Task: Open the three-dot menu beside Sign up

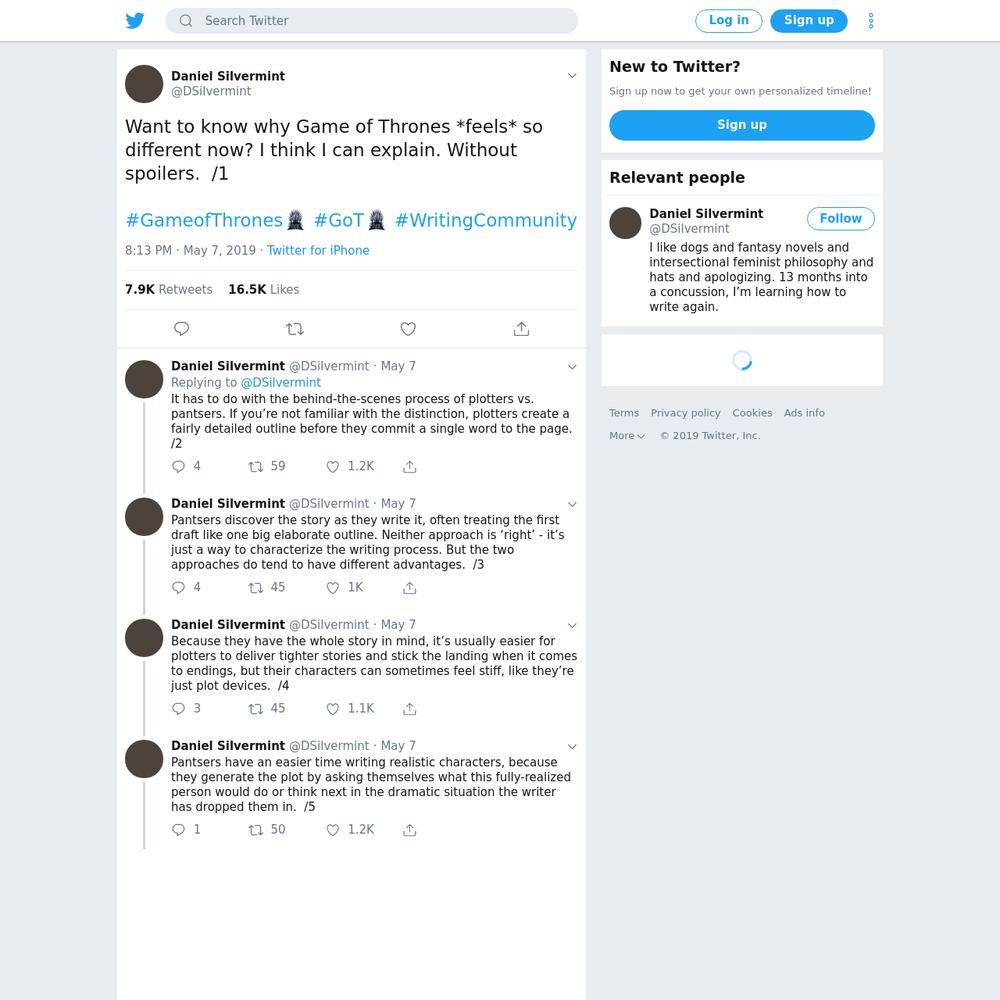Action: point(871,20)
